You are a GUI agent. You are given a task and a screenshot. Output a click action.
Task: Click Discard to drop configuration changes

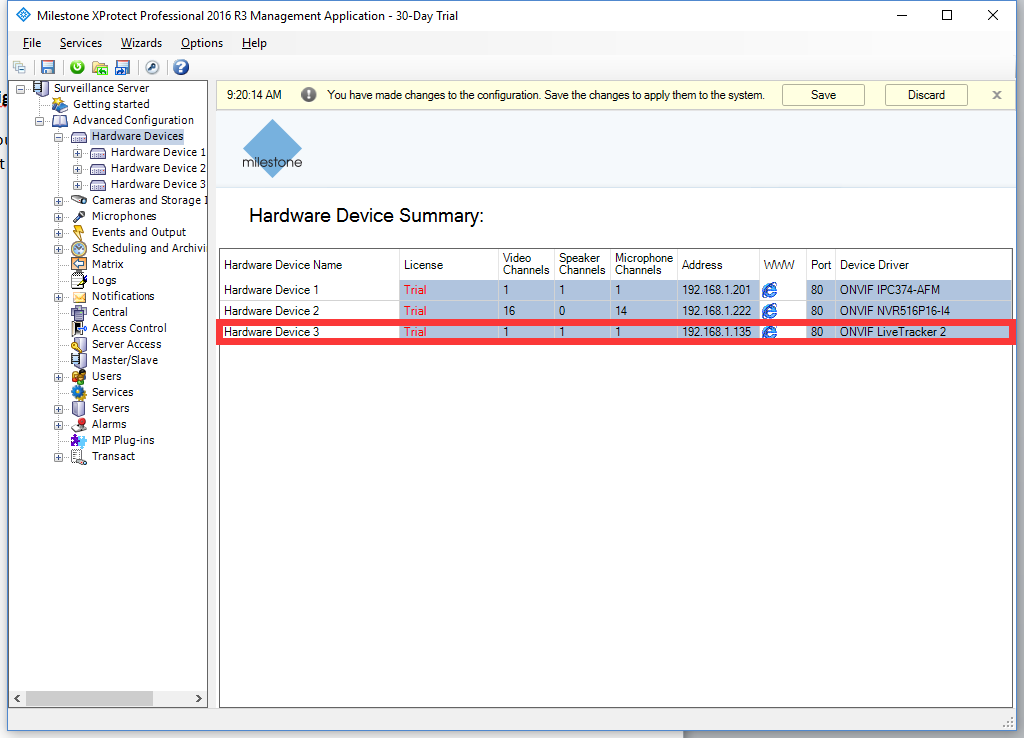(x=926, y=95)
